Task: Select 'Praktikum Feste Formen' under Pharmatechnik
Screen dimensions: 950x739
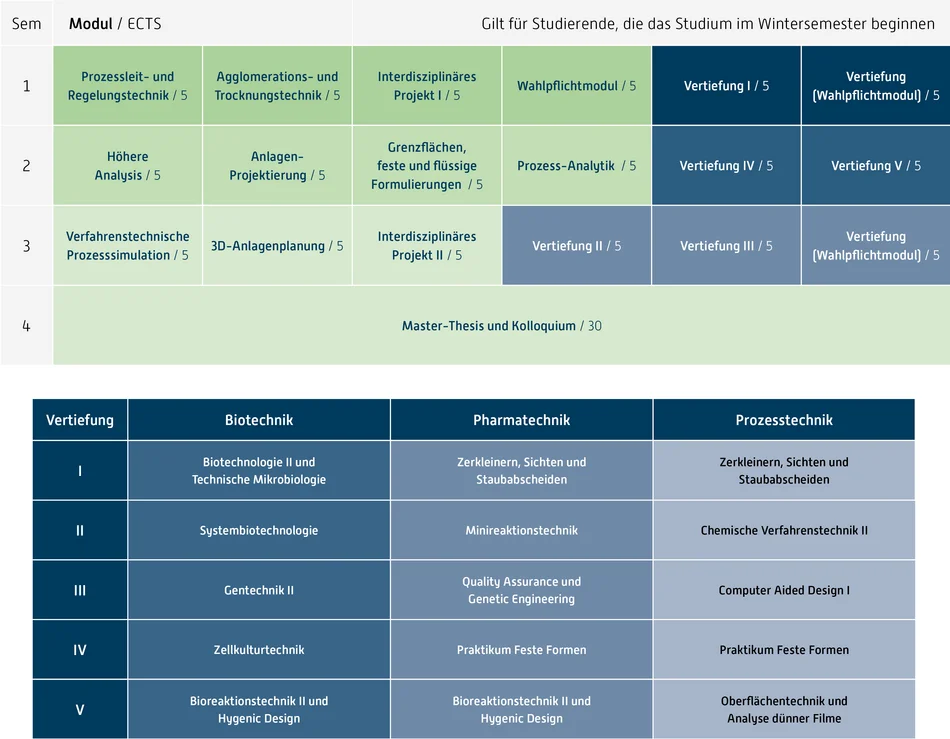Action: click(522, 649)
